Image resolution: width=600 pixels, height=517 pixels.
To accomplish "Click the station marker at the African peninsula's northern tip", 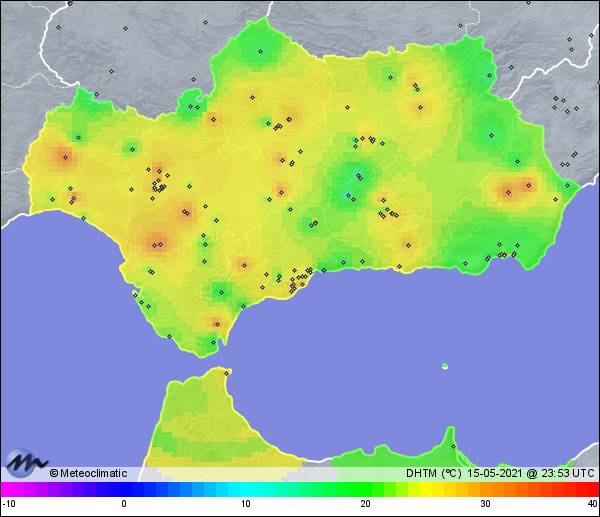I will point(227,373).
